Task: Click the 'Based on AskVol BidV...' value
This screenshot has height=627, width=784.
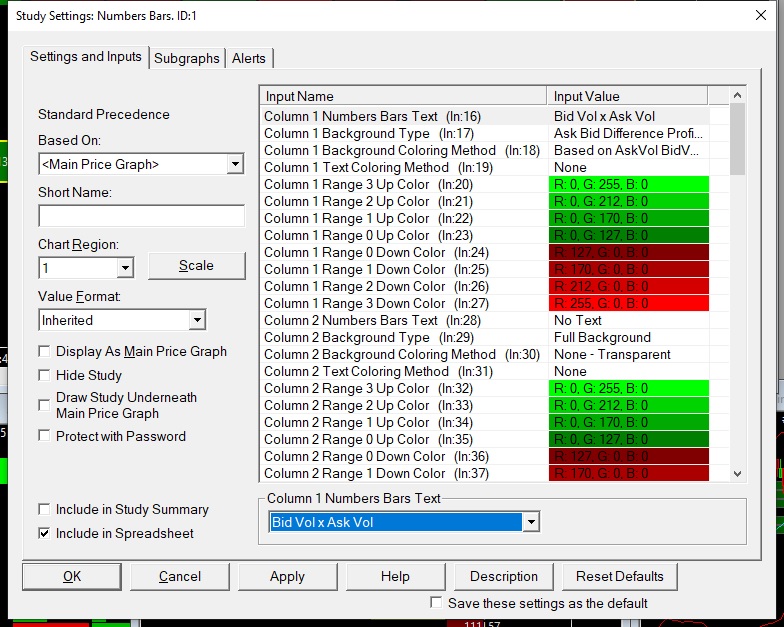Action: (626, 150)
